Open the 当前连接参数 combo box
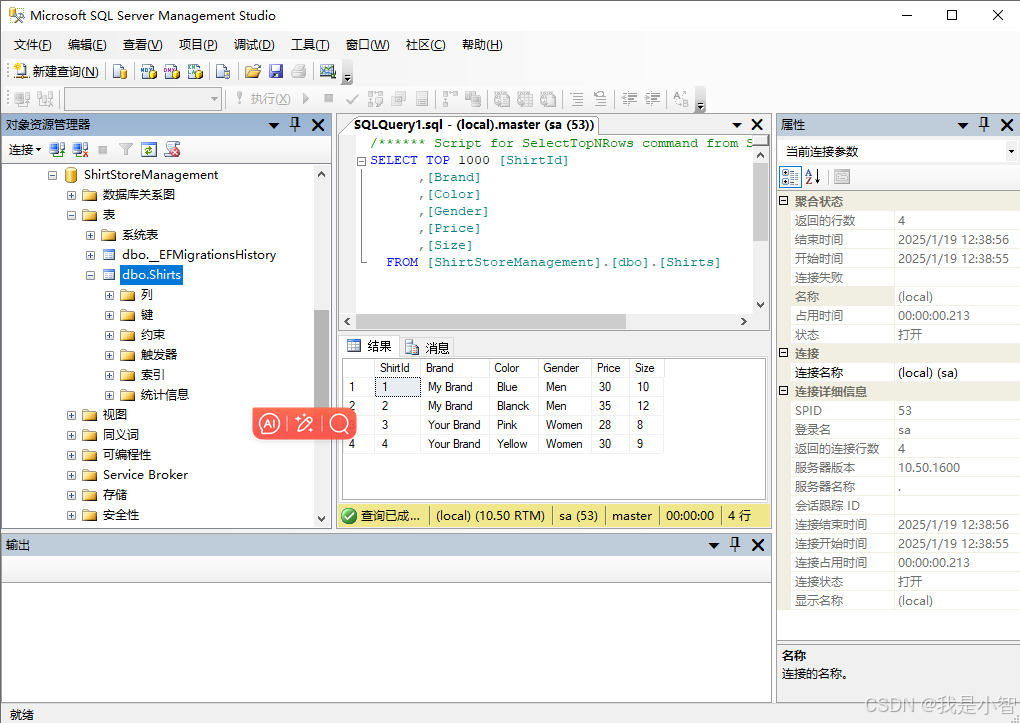The image size is (1020, 723). [x=898, y=152]
